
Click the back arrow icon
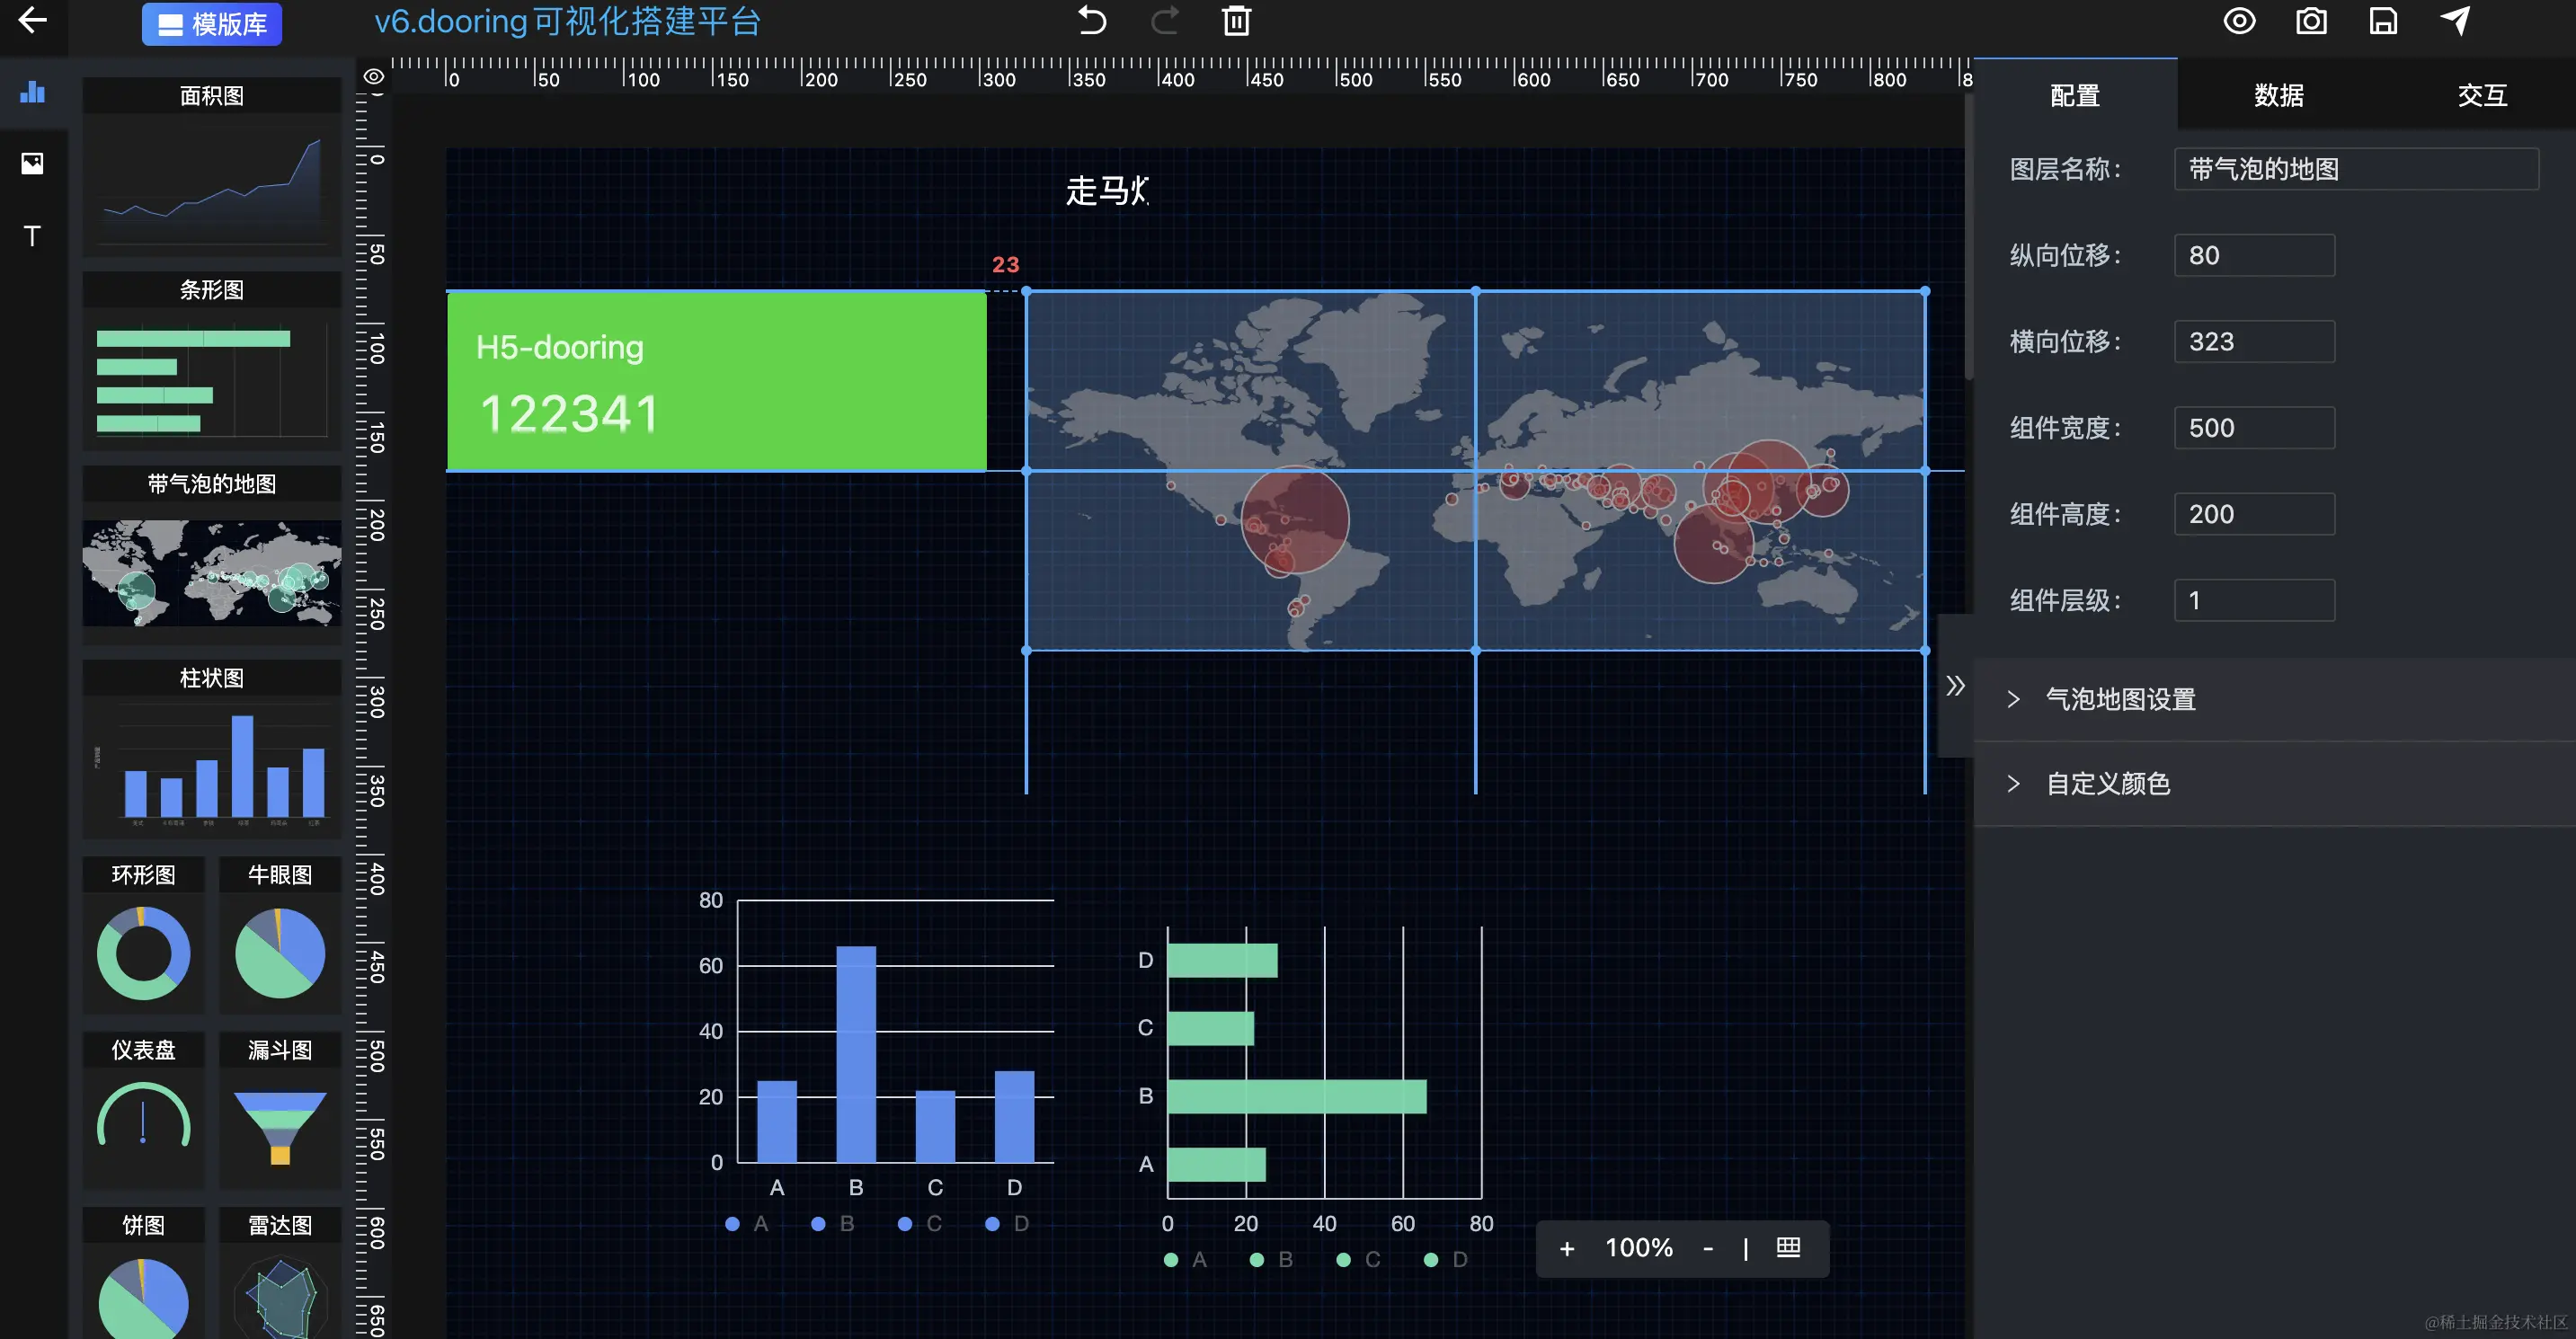pyautogui.click(x=32, y=20)
